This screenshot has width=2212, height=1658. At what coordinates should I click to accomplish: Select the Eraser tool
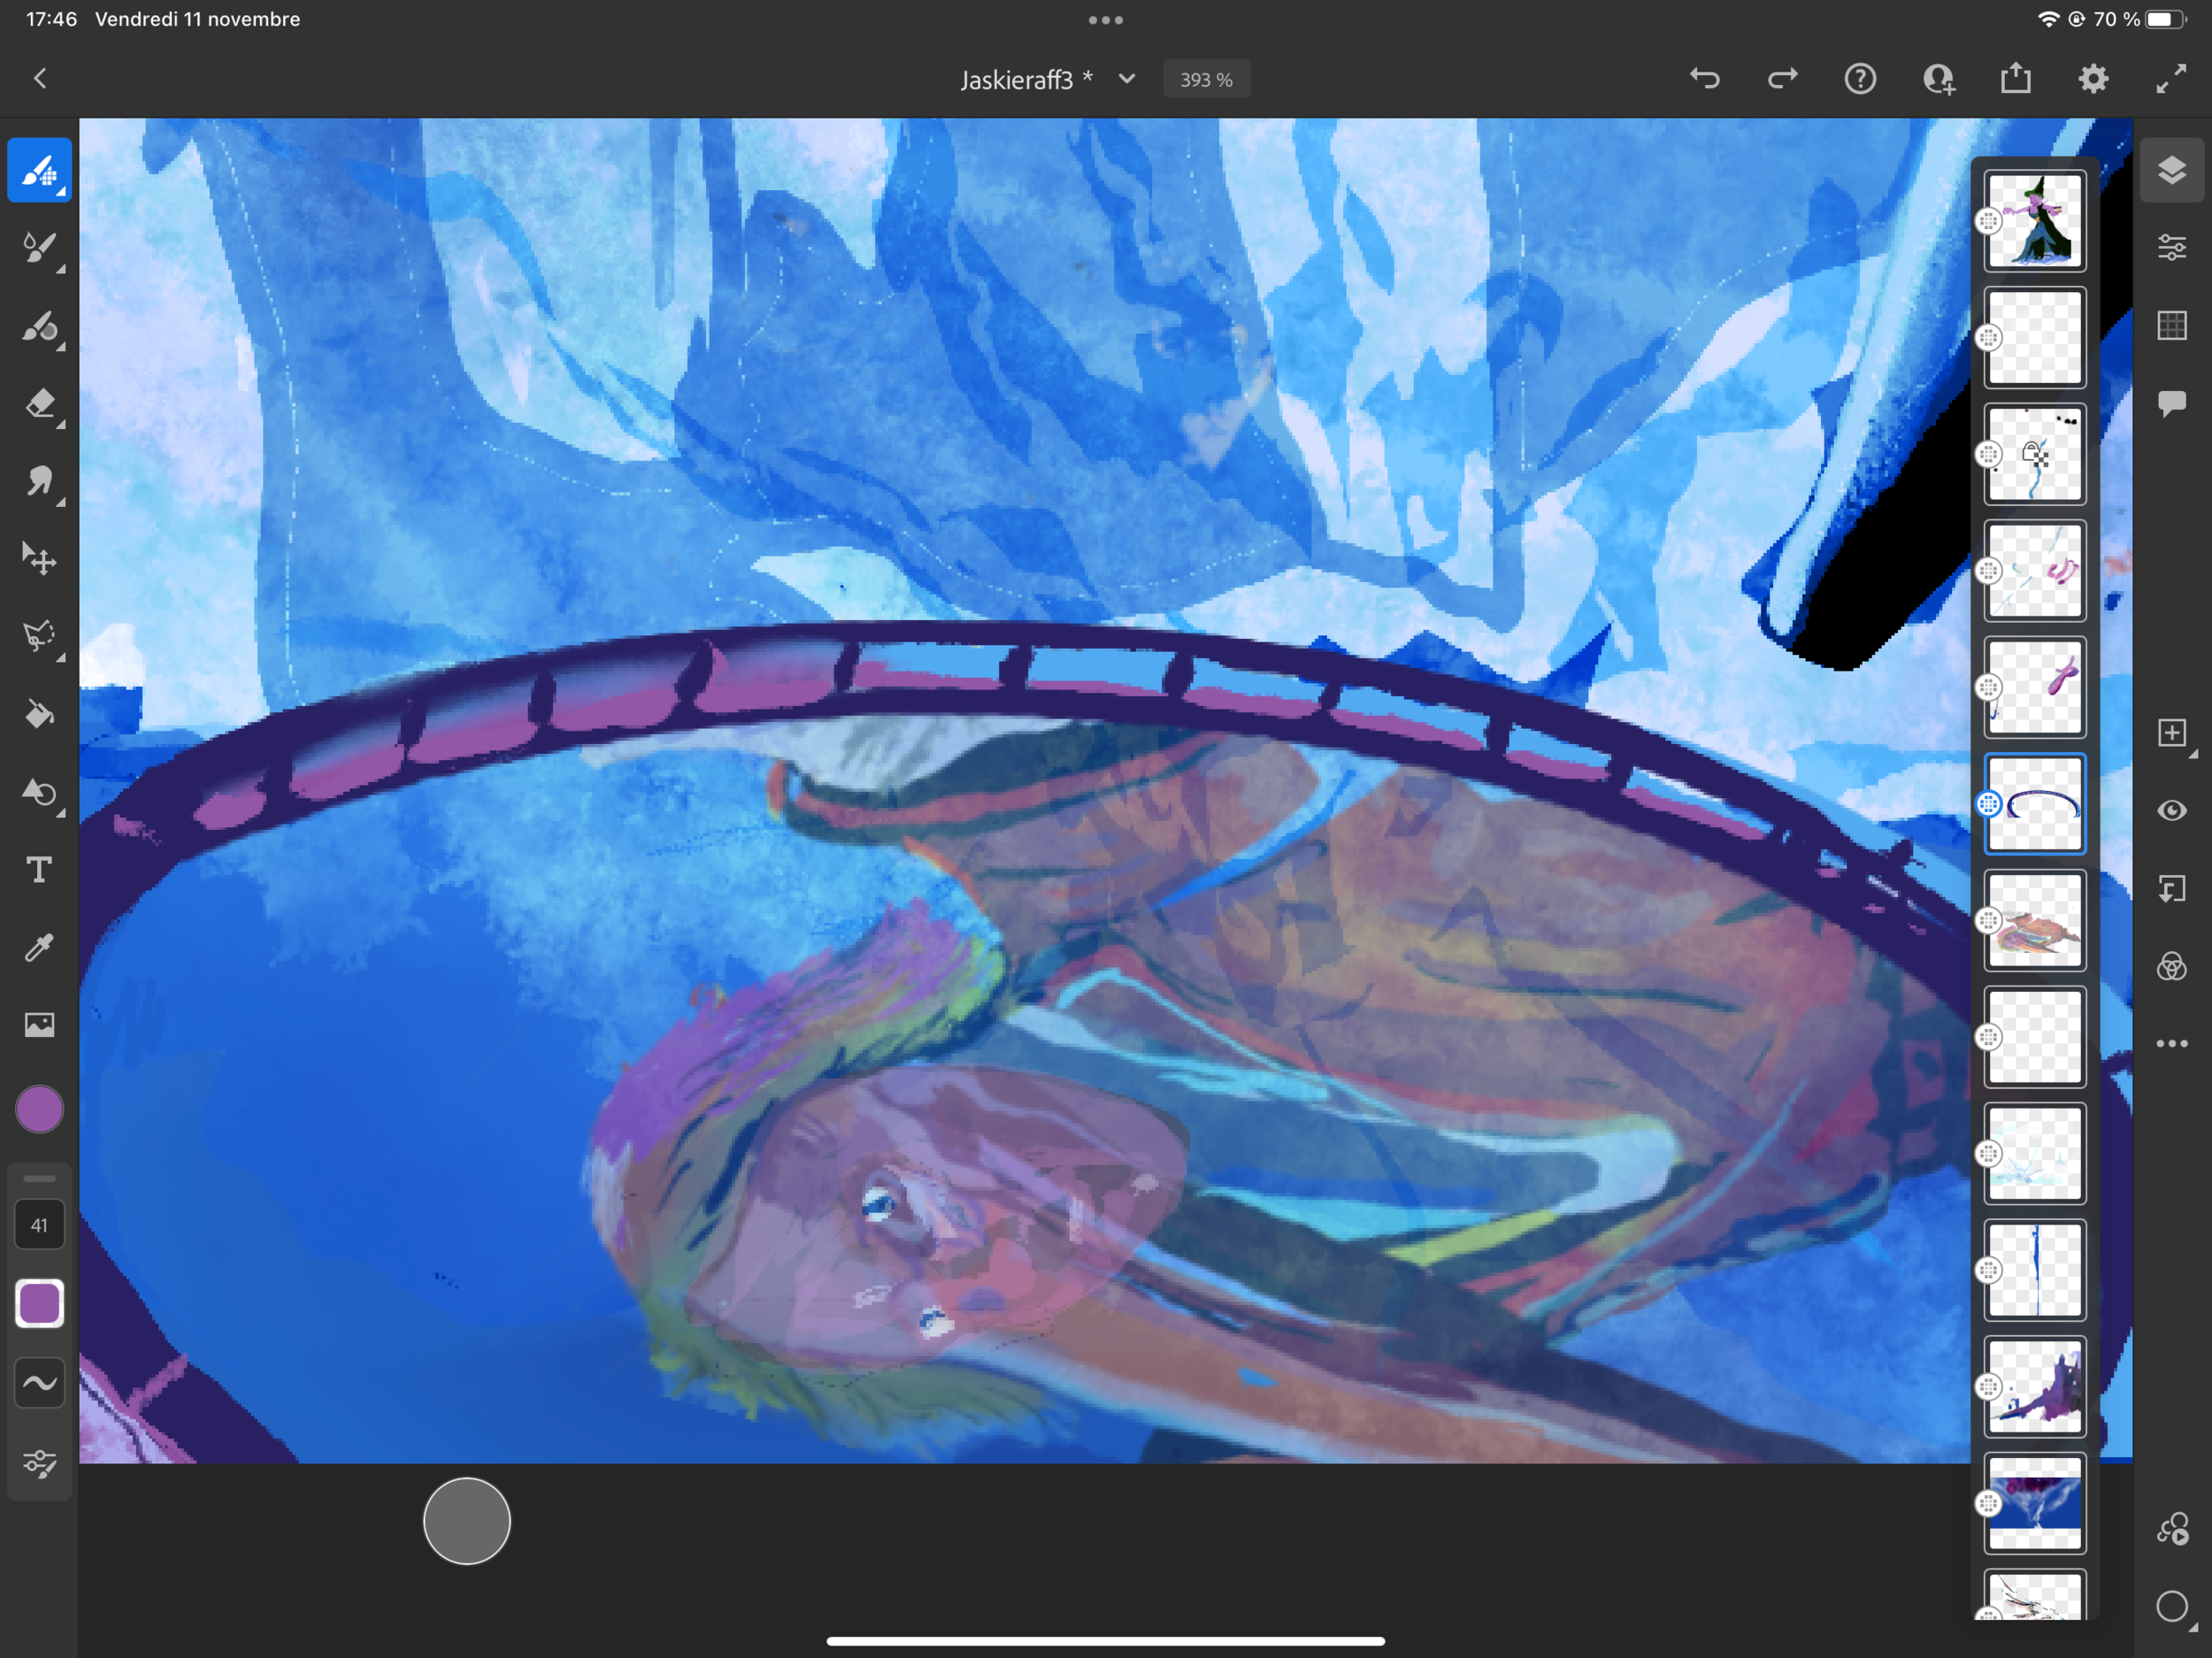(39, 404)
